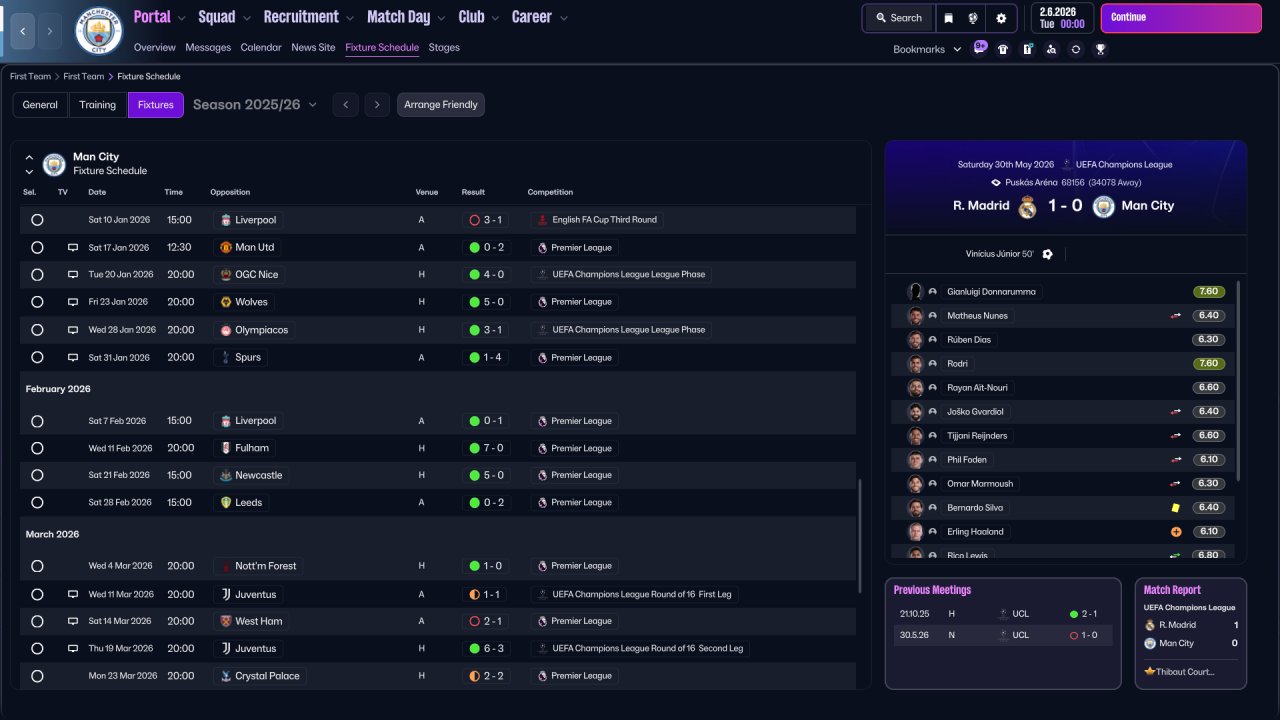
Task: Click the goal icon beside Vinícius Júnior 50'
Action: [x=1047, y=254]
